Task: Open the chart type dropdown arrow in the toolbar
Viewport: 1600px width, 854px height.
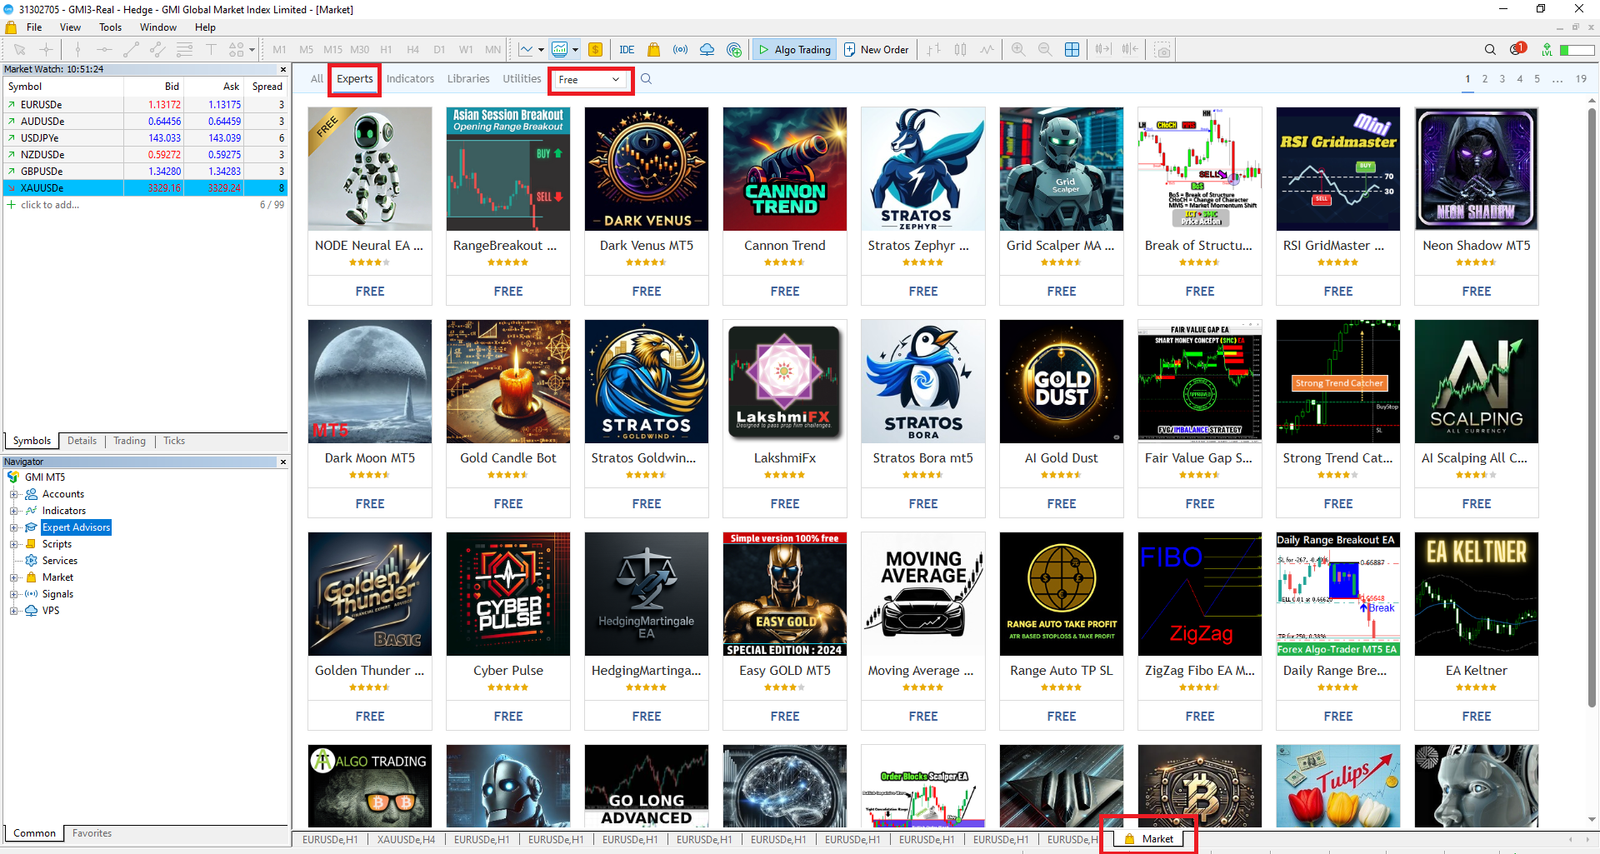Action: point(541,50)
